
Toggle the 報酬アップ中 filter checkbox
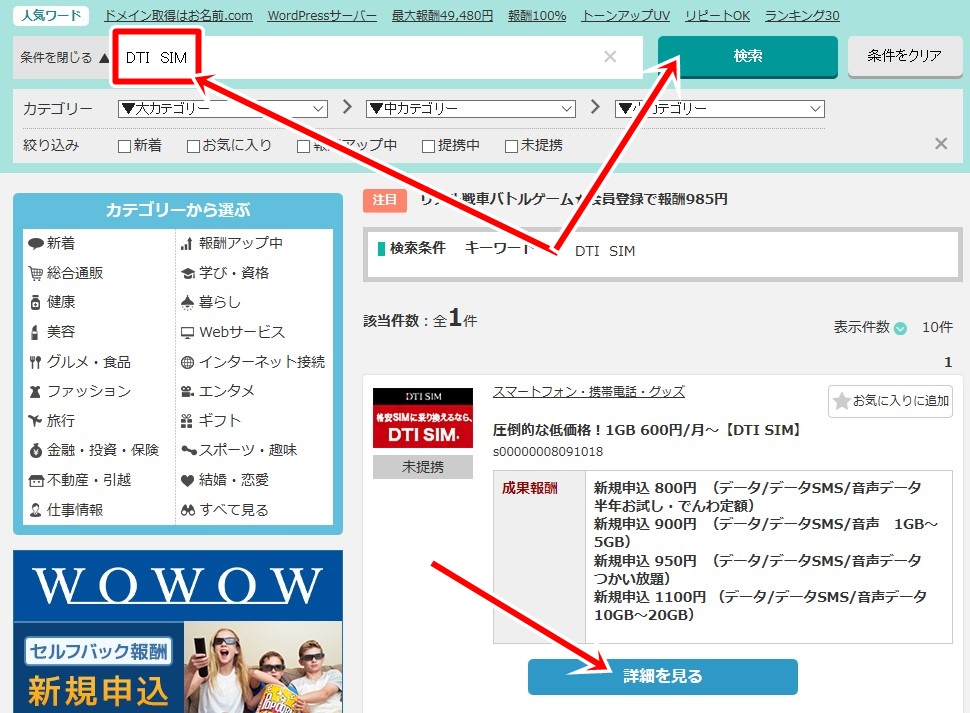303,146
